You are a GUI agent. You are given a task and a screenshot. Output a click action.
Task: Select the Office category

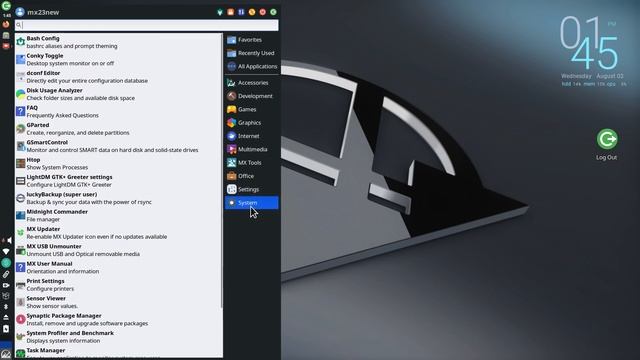tap(251, 176)
